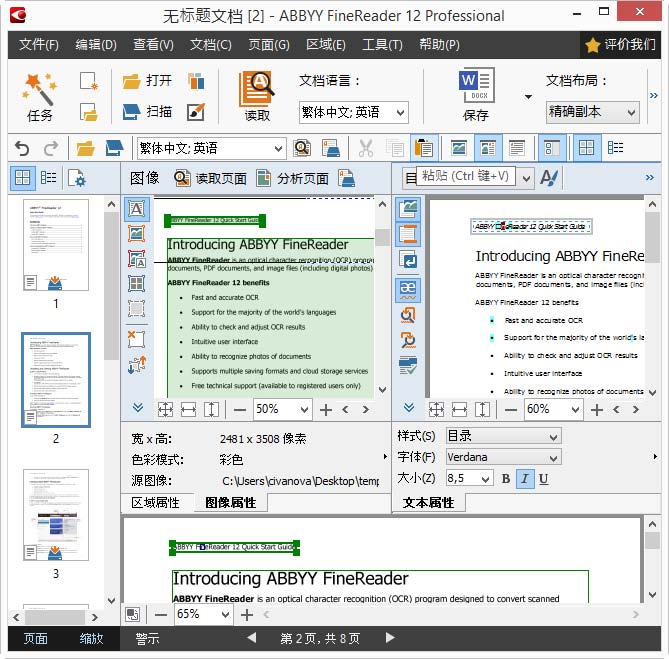669x659 pixels.
Task: Click the Fit to Page icon under image pane
Action: 165,410
